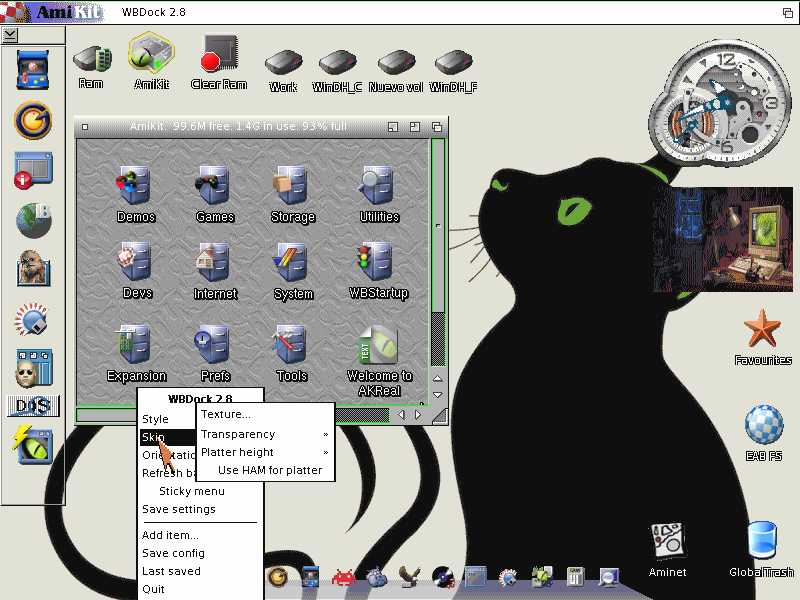Click the Chewbacca portrait icon in left dock
This screenshot has height=600, width=800.
[33, 268]
